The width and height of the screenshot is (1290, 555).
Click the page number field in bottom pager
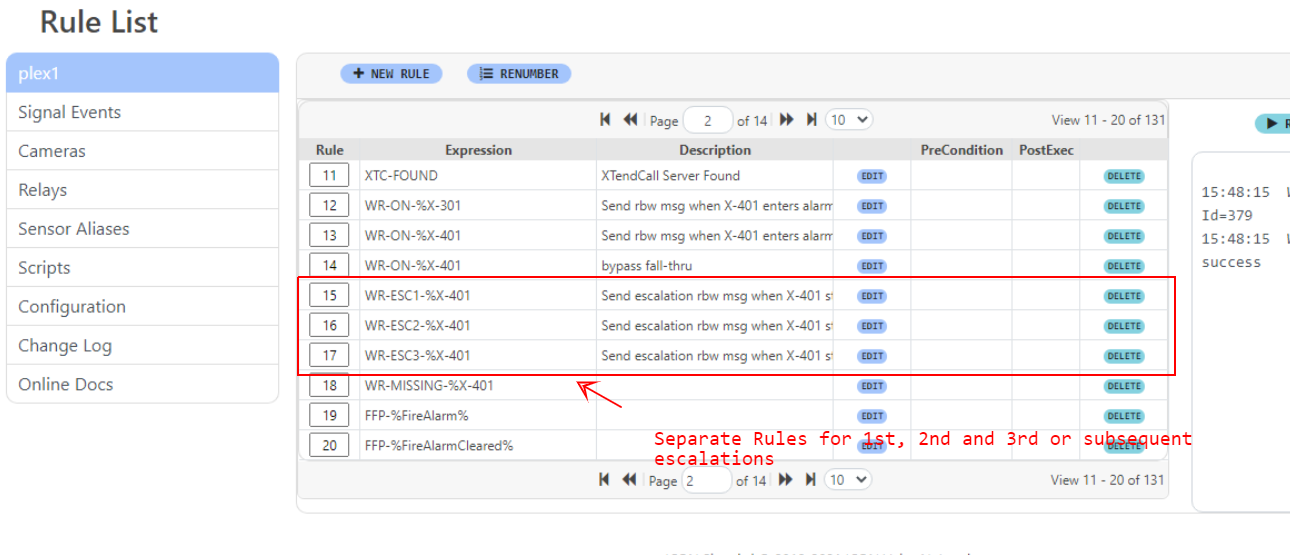pyautogui.click(x=707, y=481)
